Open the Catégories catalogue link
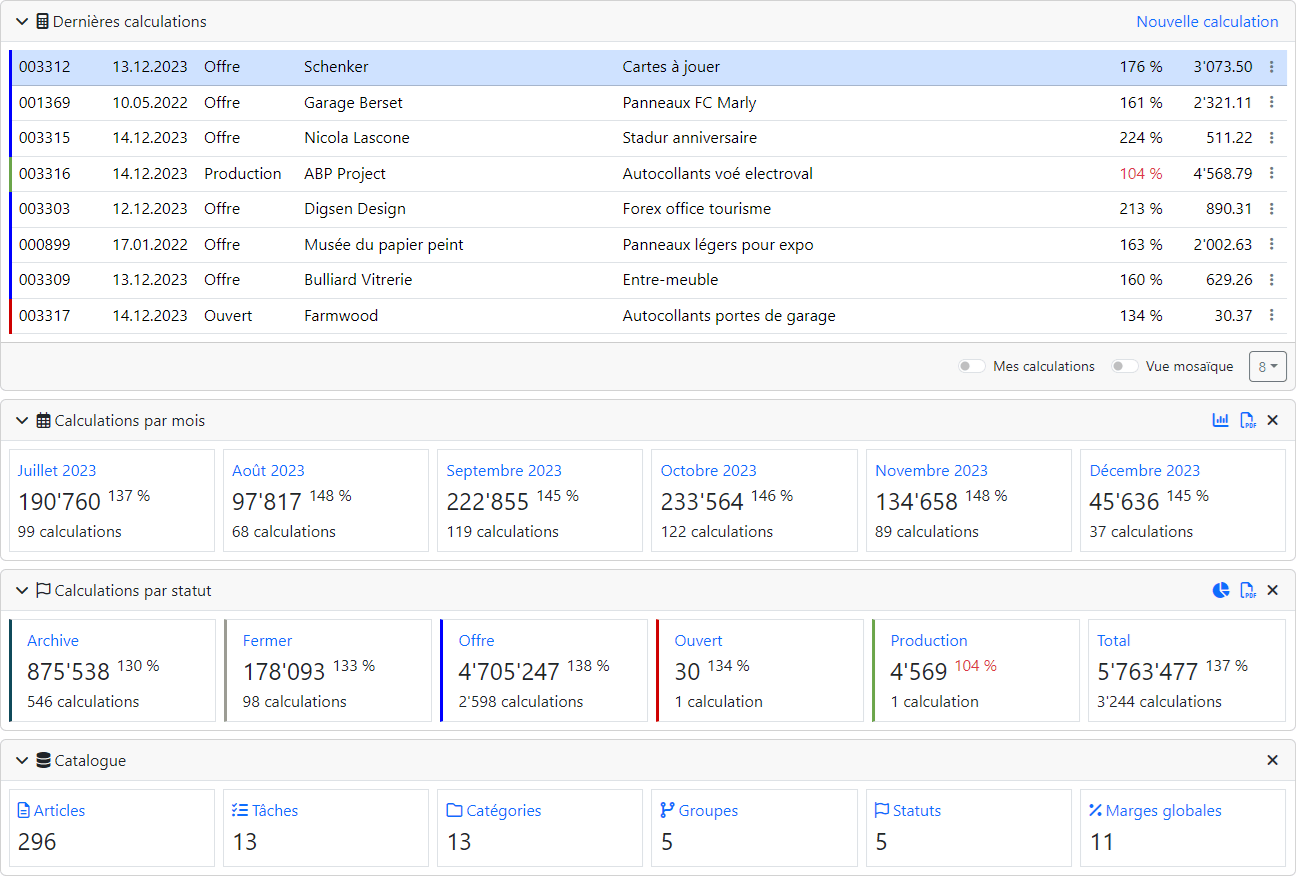This screenshot has height=876, width=1296. pyautogui.click(x=494, y=810)
